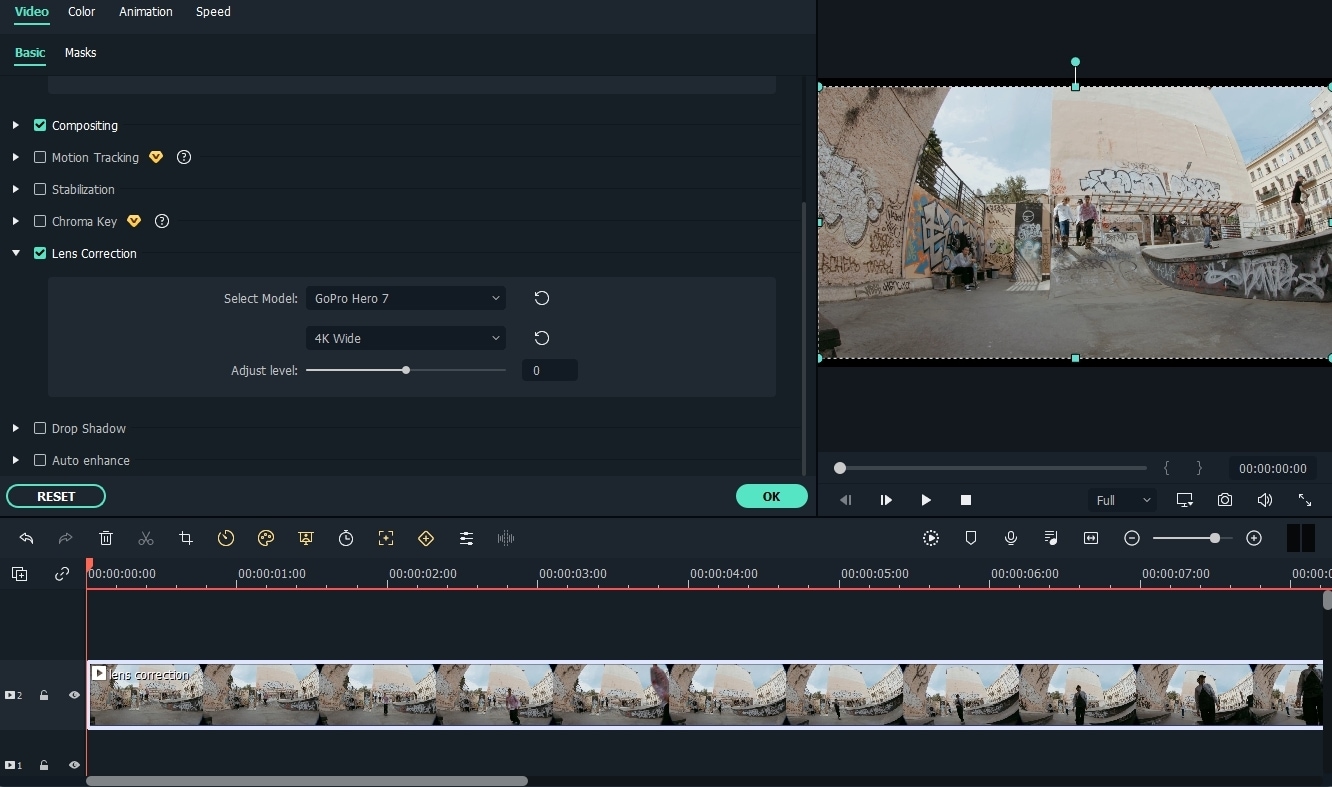
Task: Open the Masks sub-tab
Action: pyautogui.click(x=80, y=52)
